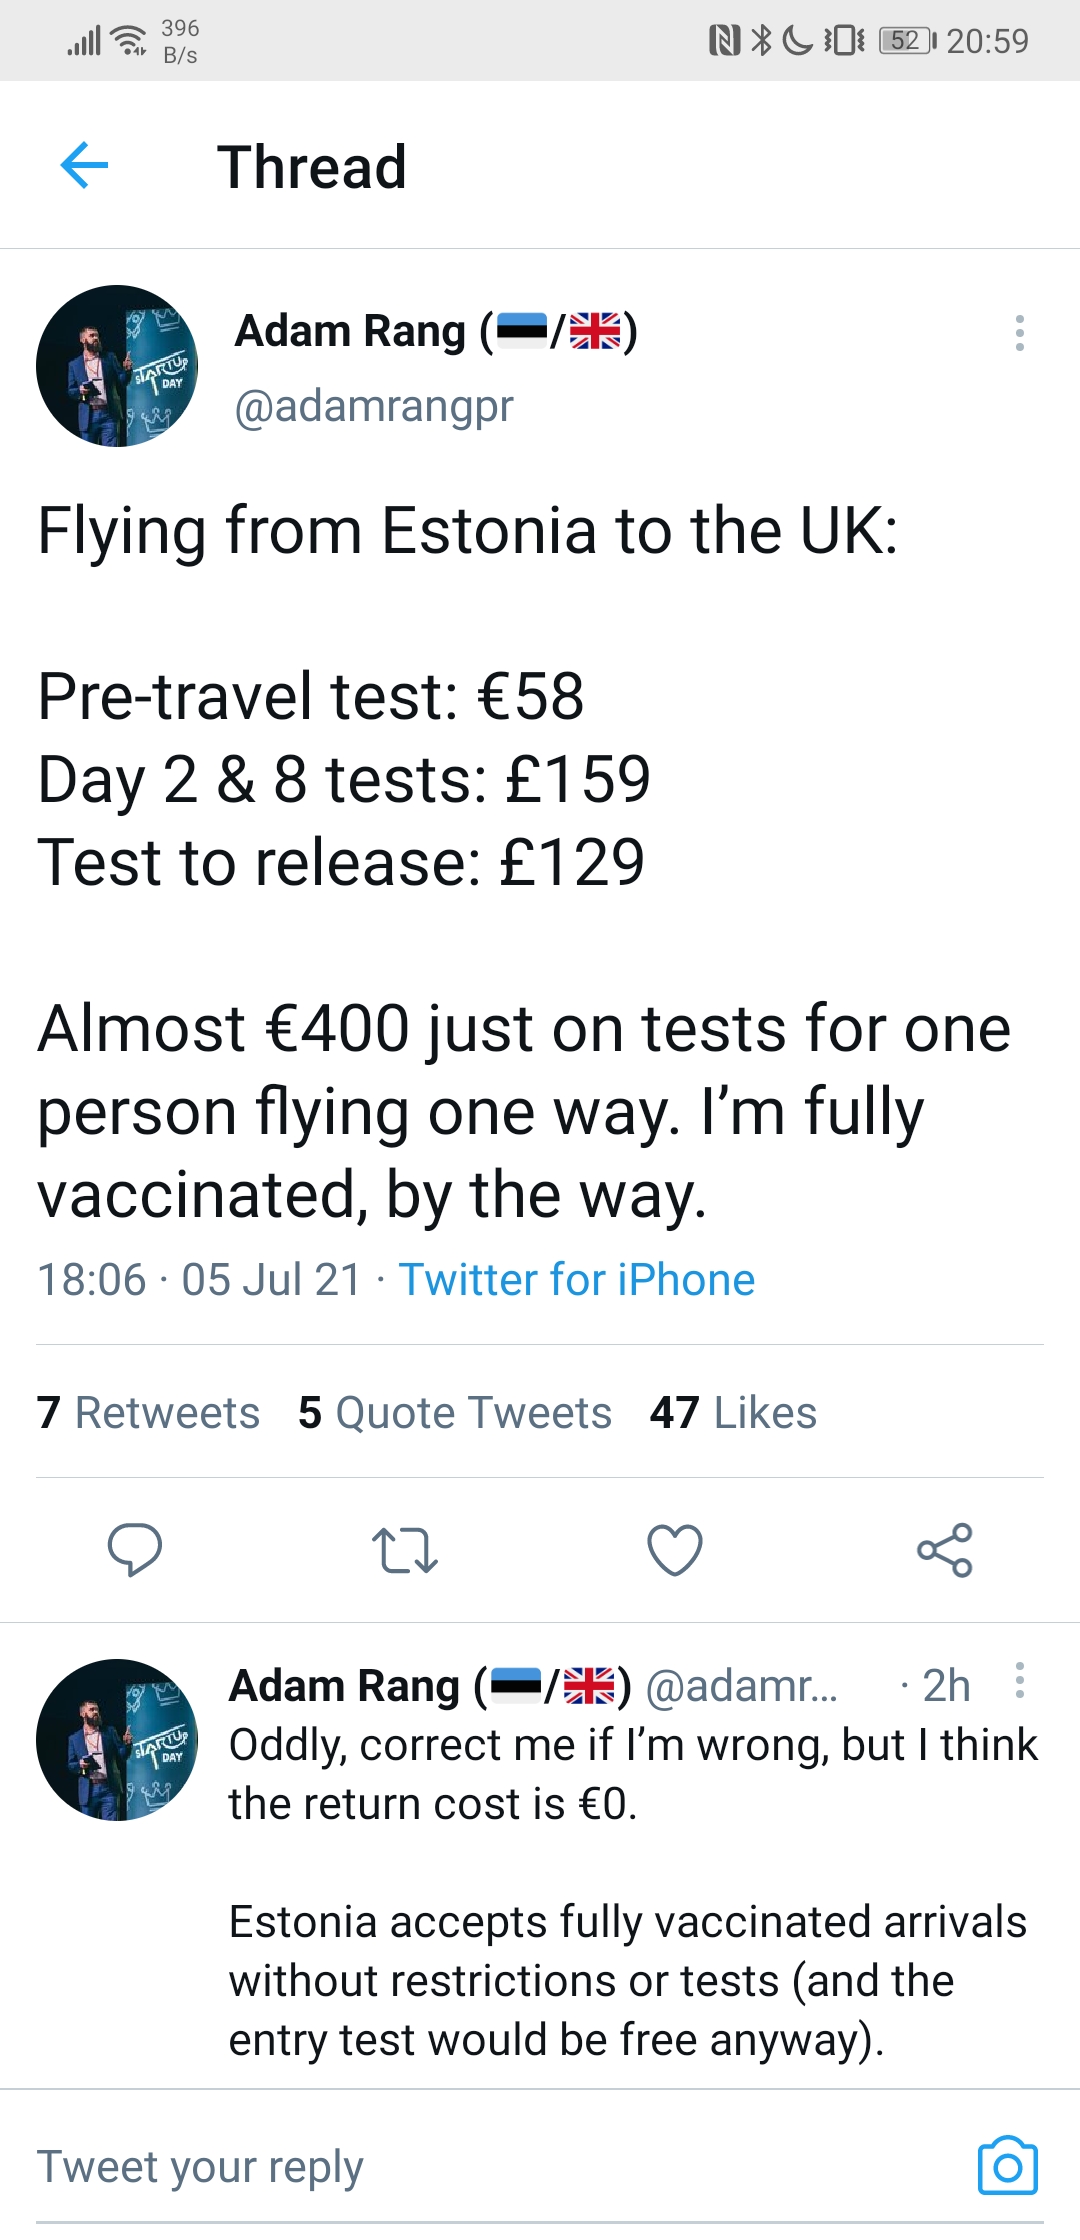The height and width of the screenshot is (2240, 1080).
Task: Tap the Adam Rang name on main tweet
Action: [x=350, y=332]
